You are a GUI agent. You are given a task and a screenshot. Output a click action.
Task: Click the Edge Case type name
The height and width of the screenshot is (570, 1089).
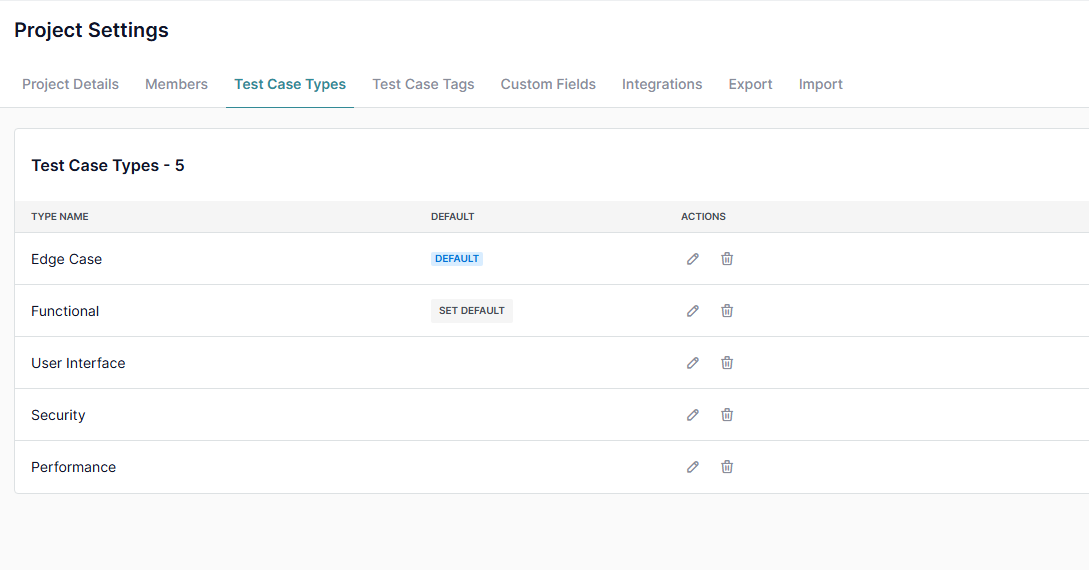(67, 259)
